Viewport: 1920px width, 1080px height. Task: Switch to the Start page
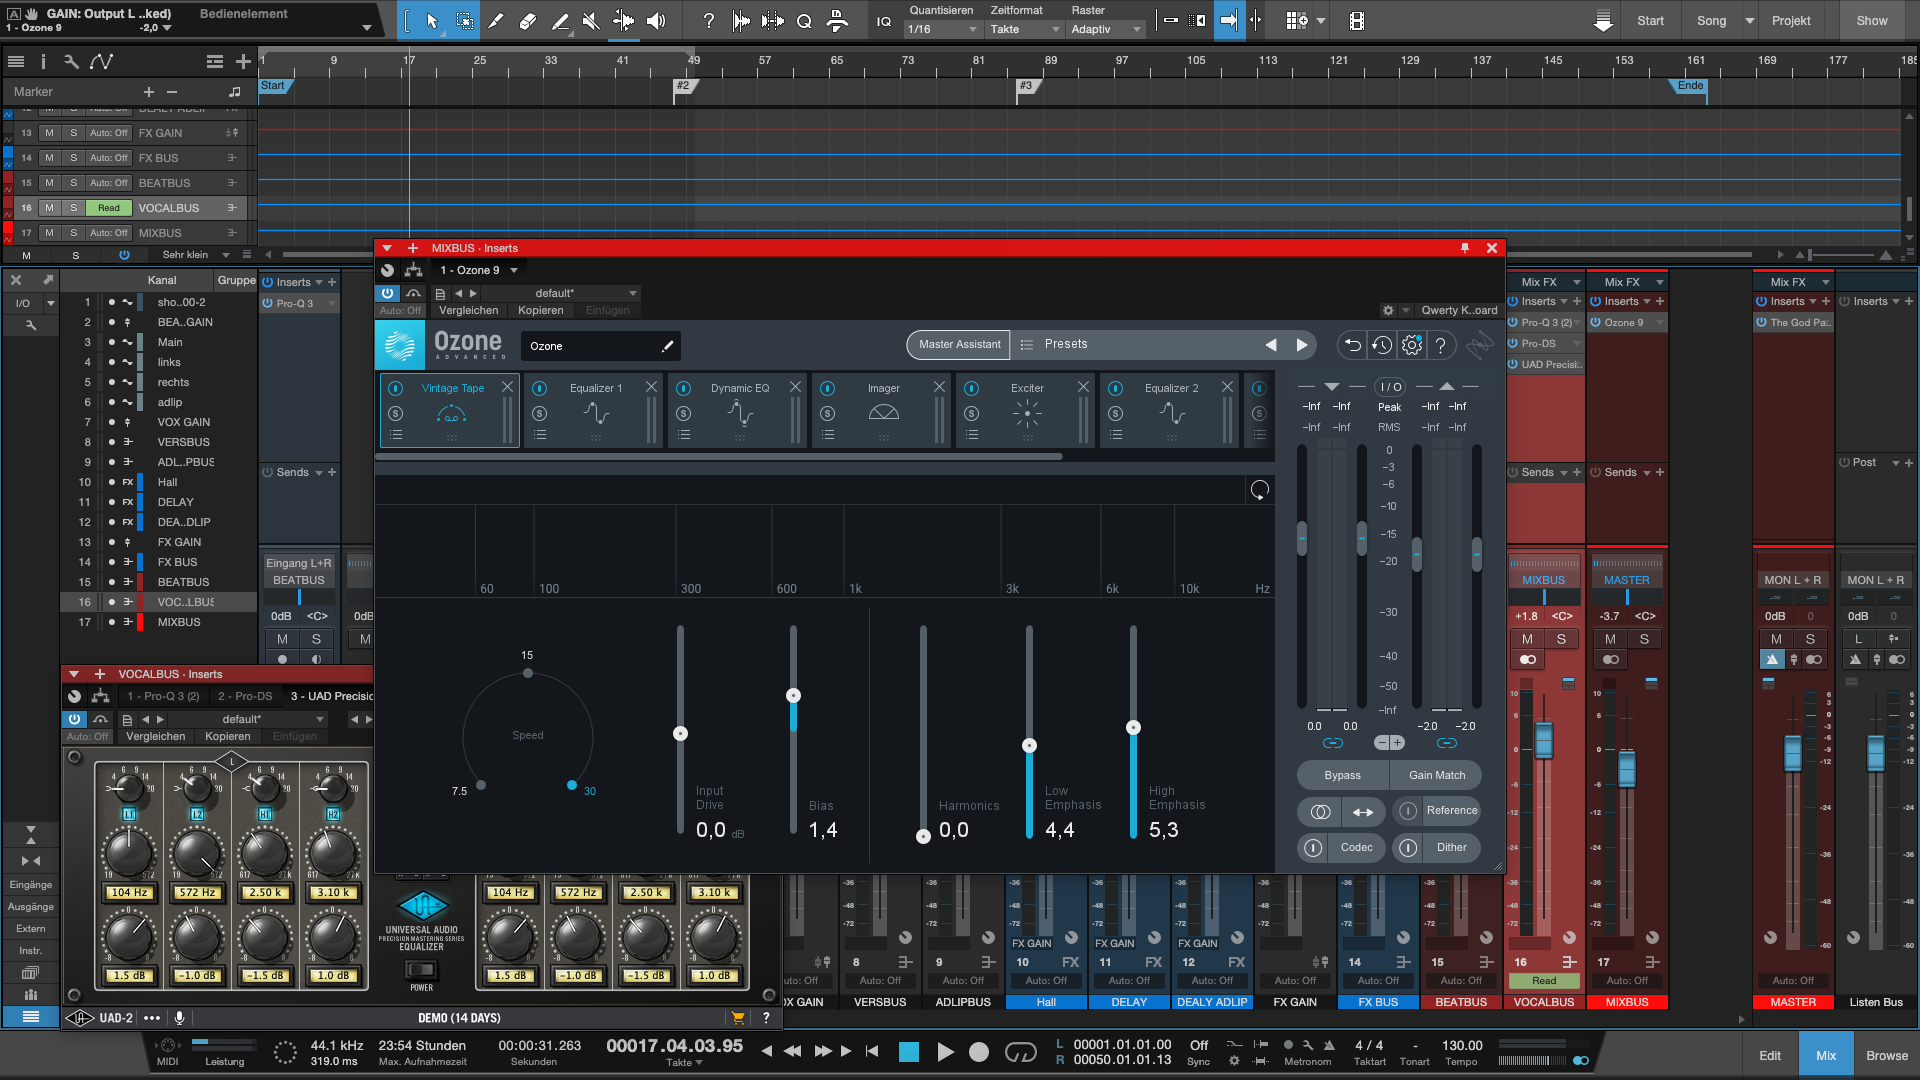pos(1650,21)
